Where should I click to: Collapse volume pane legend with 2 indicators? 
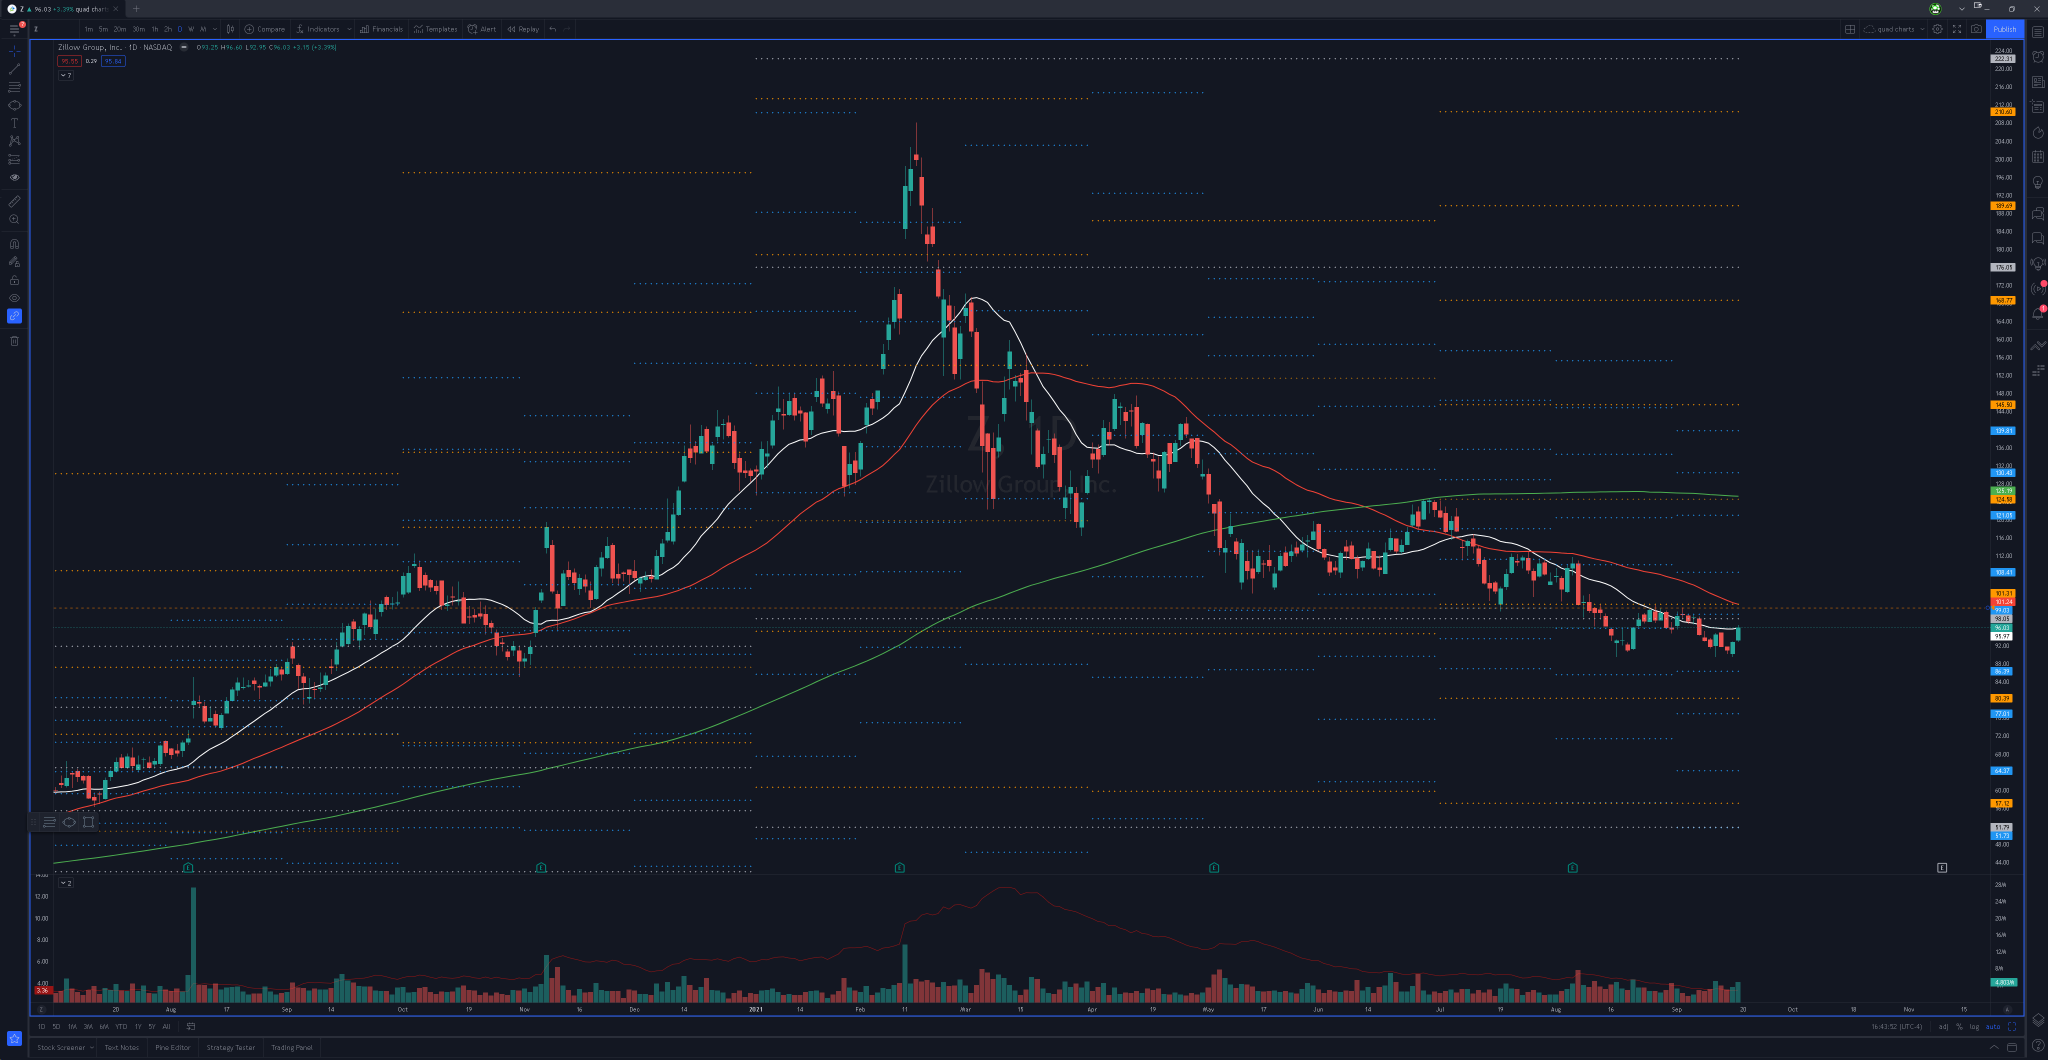click(65, 883)
